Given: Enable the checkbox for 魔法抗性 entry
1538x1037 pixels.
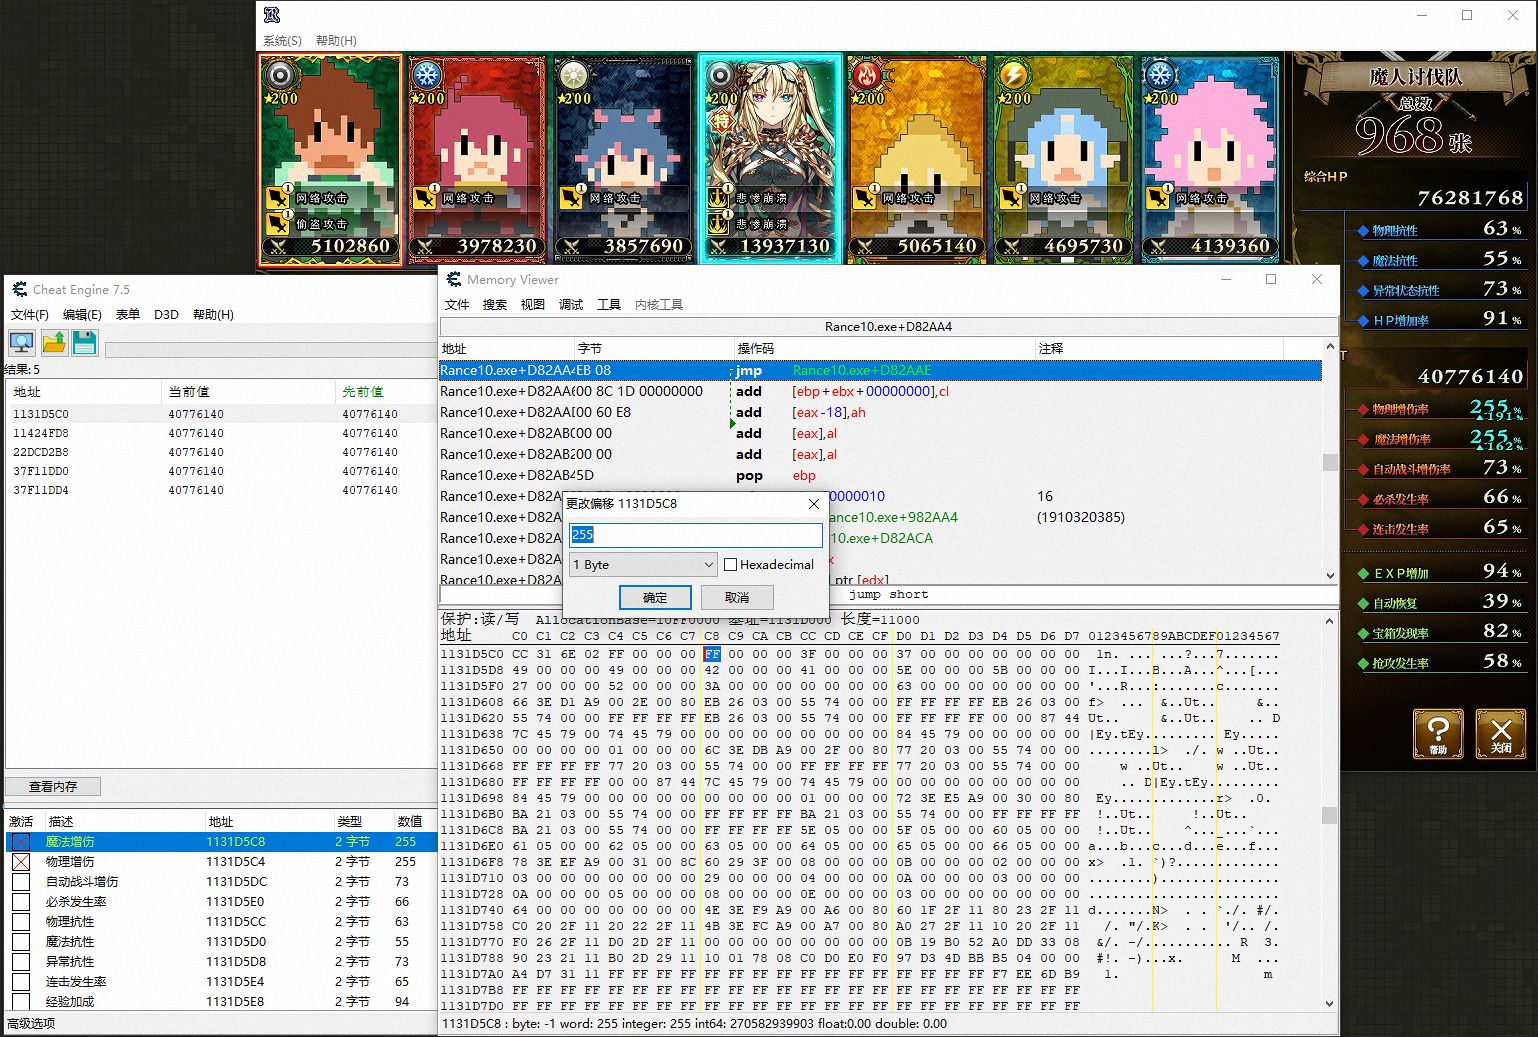Looking at the screenshot, I should click(21, 942).
